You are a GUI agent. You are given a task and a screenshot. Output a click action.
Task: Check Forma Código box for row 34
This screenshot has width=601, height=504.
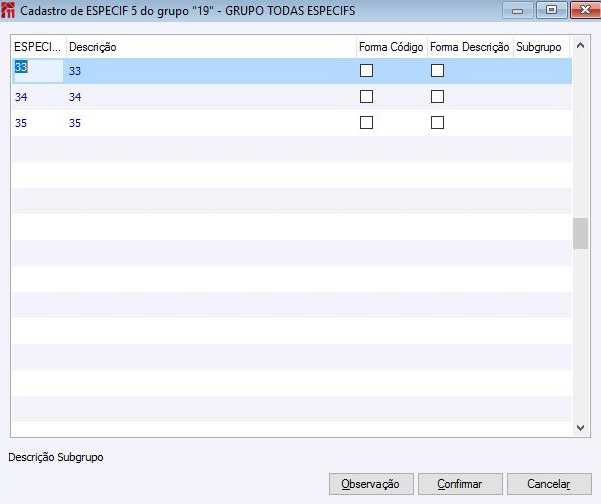(x=366, y=97)
